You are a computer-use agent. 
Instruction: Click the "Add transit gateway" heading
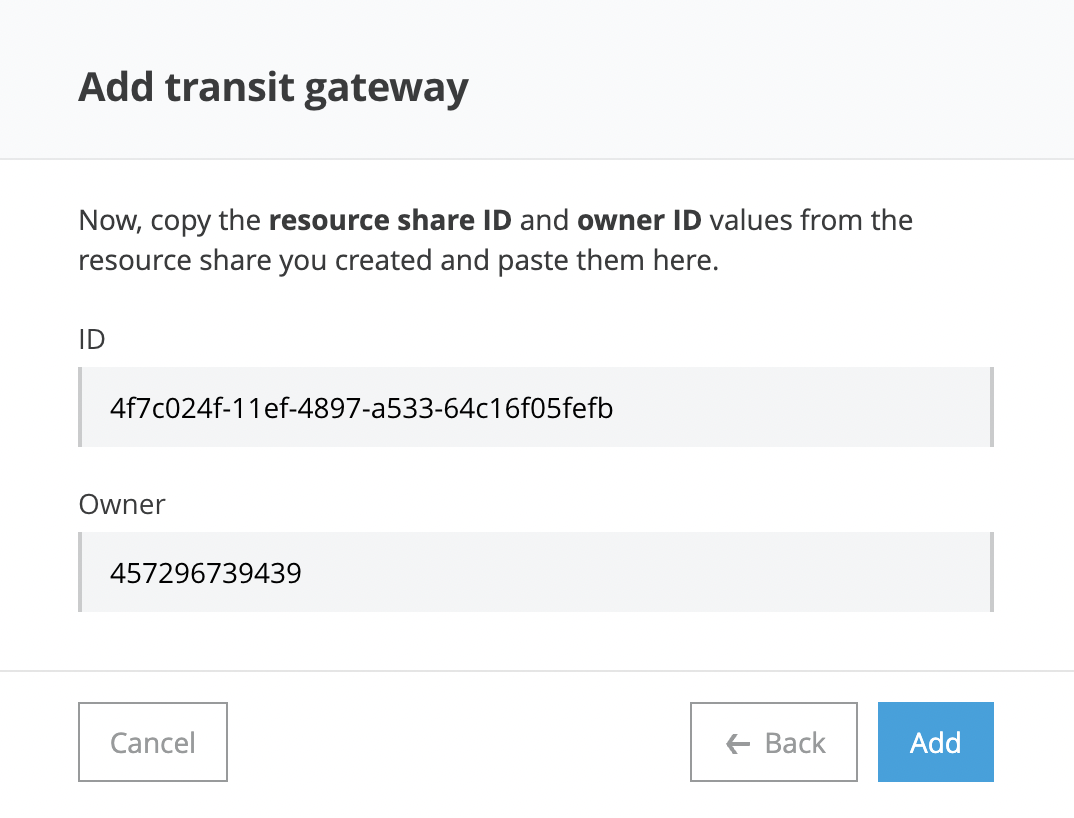tap(273, 88)
